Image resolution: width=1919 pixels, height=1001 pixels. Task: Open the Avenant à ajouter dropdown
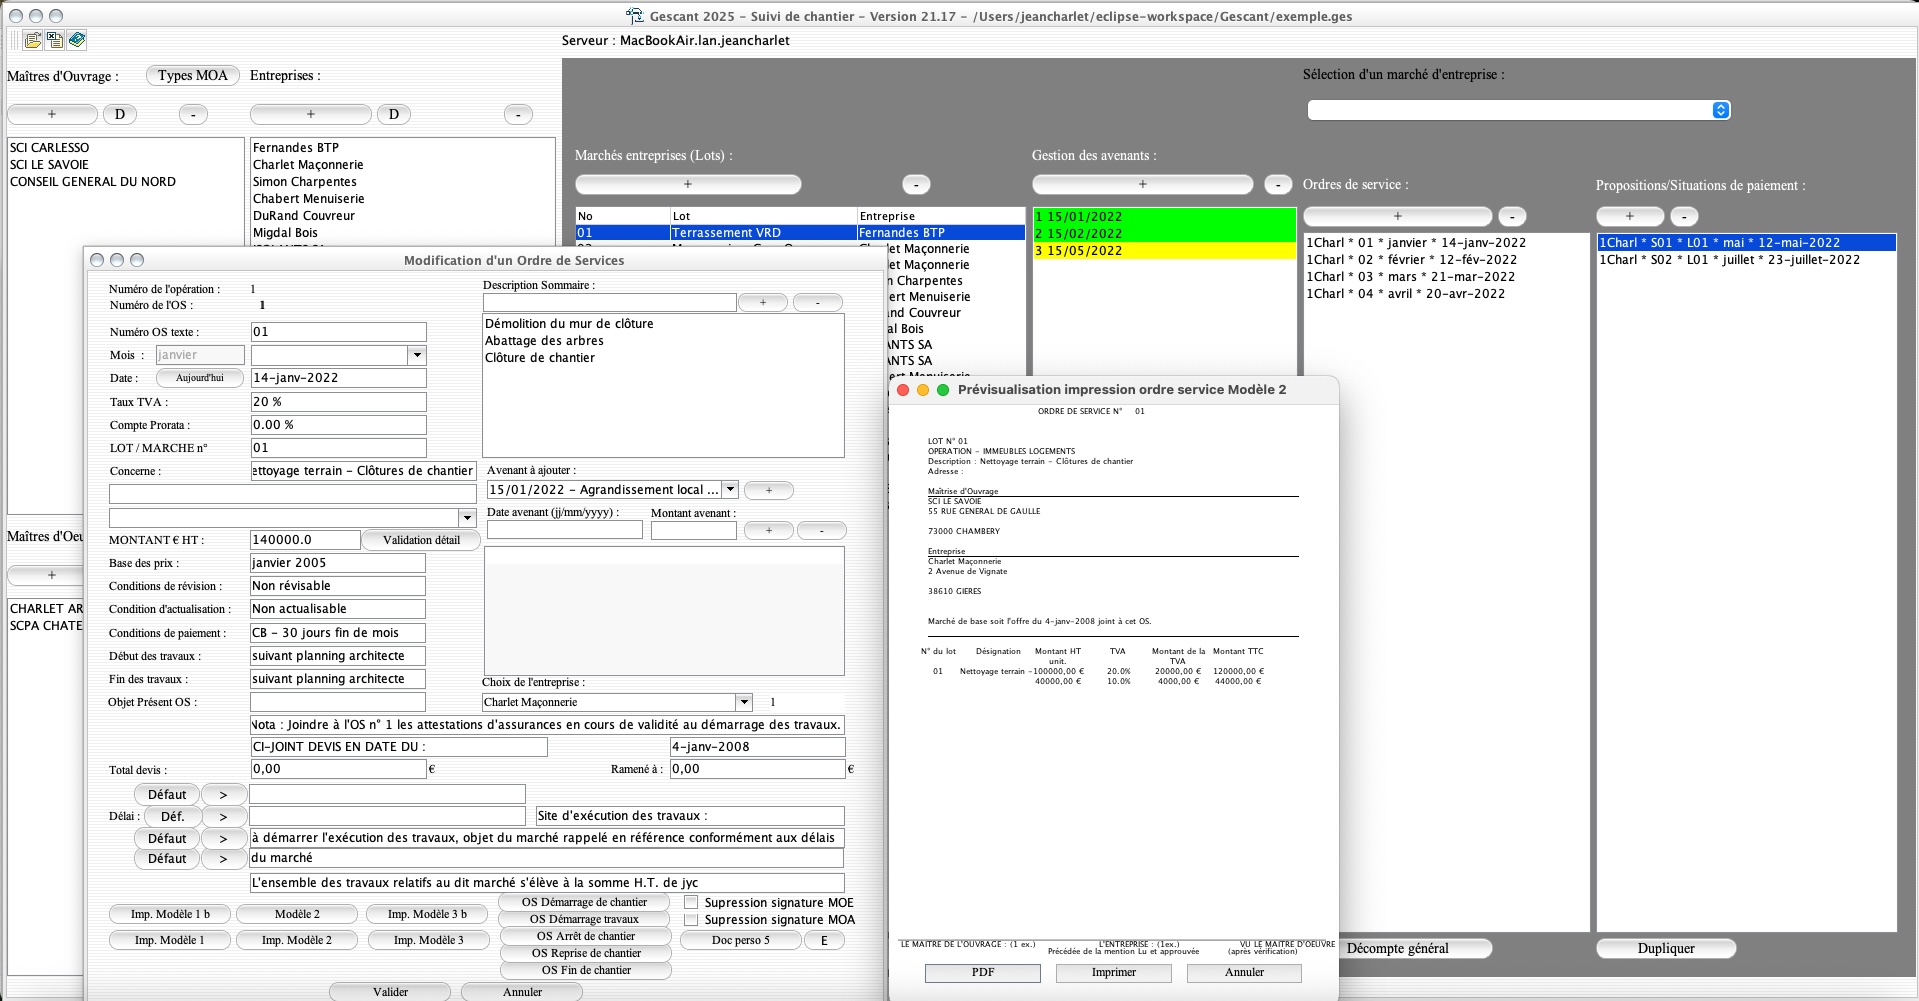tap(730, 490)
